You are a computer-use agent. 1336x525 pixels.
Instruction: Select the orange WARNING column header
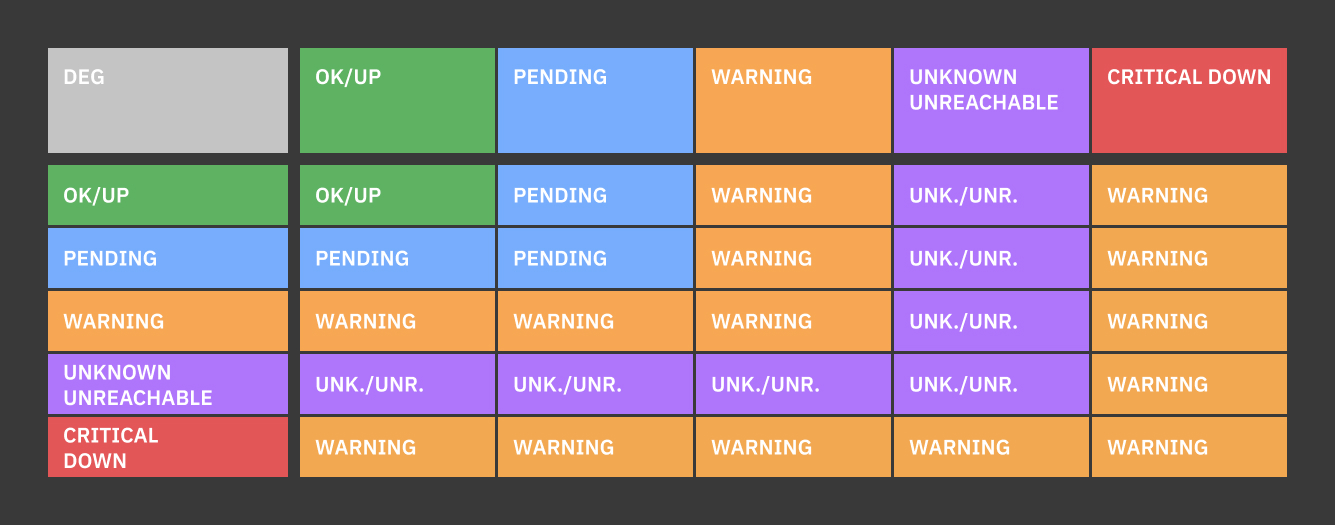pos(793,100)
